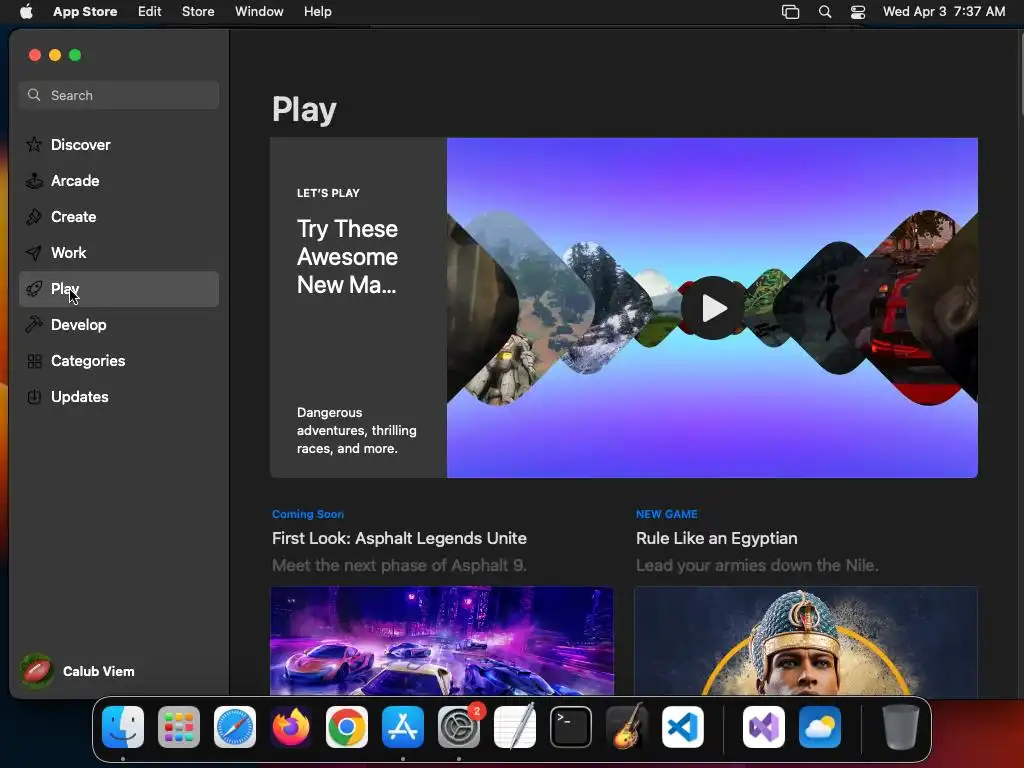Open Calub Viem account avatar
Screen dimensions: 1024x768
point(37,671)
